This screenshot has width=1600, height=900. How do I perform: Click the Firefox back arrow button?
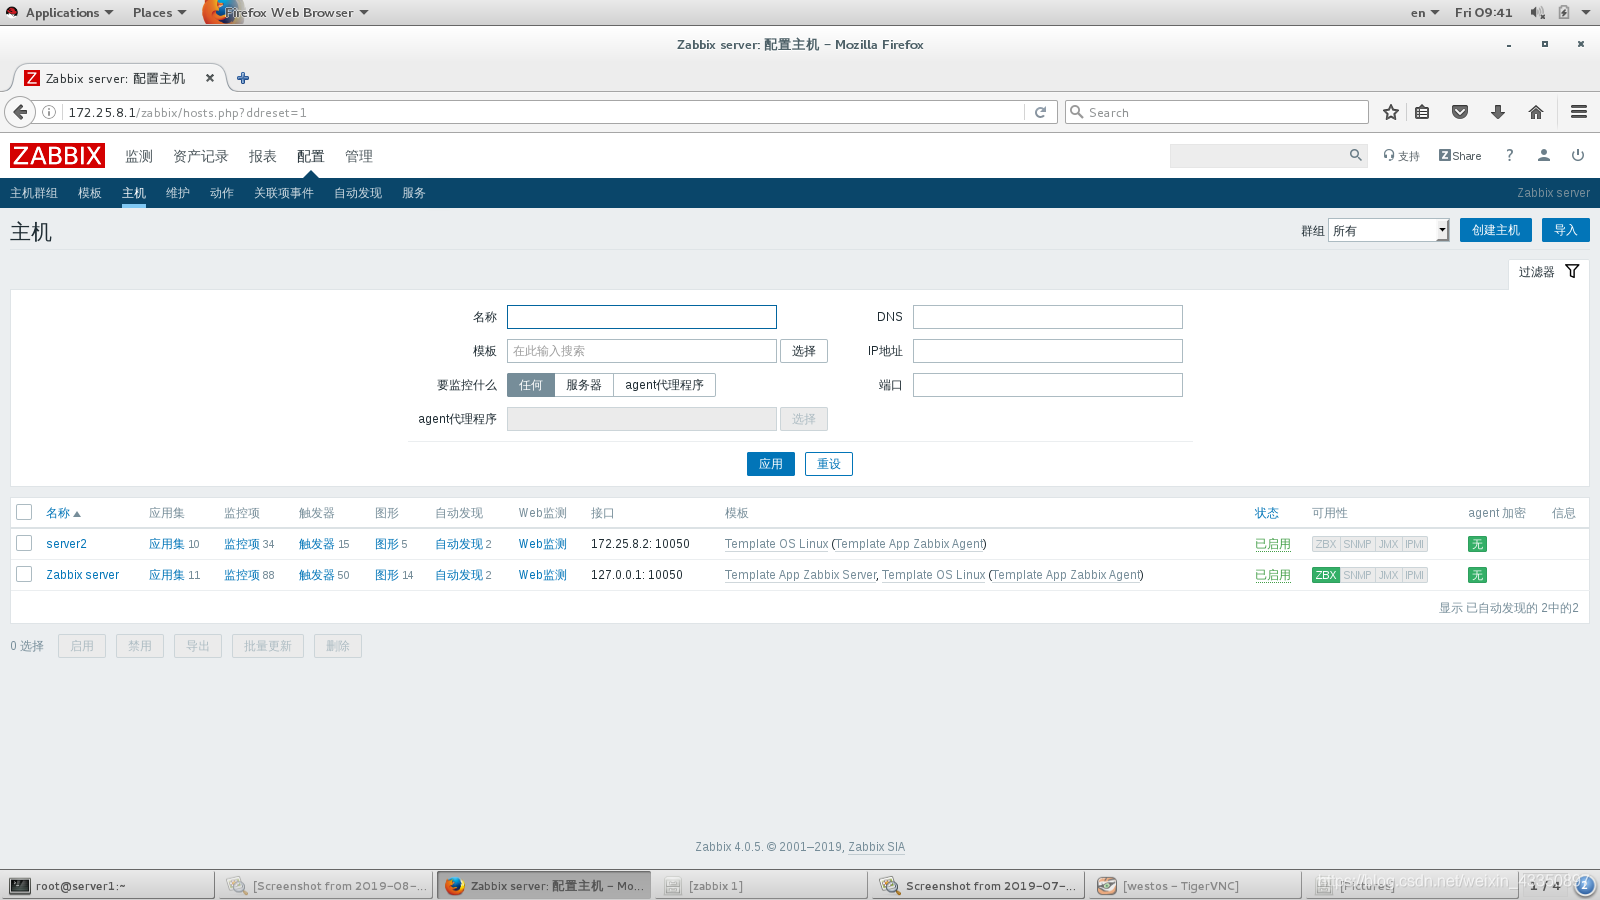click(20, 112)
